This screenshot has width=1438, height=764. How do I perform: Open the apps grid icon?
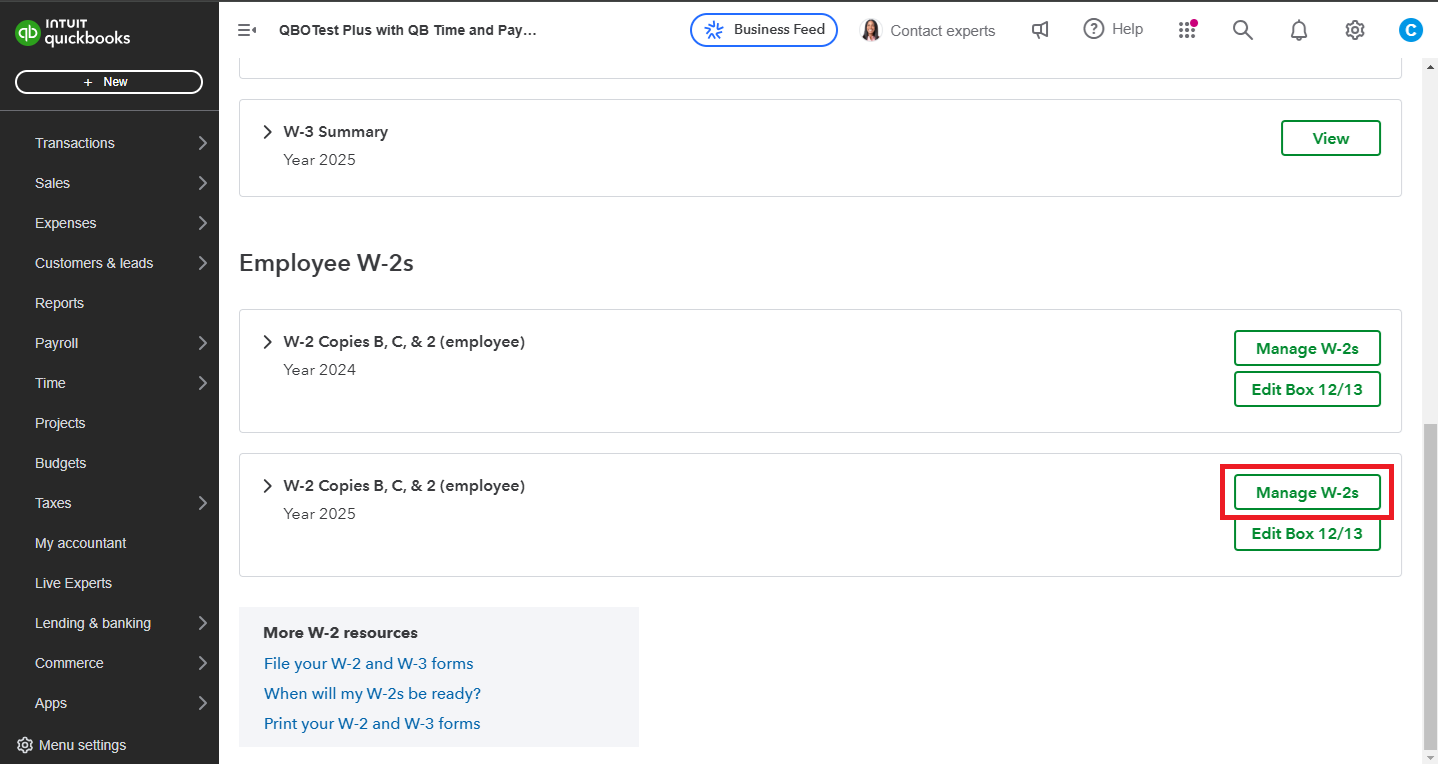[1187, 30]
